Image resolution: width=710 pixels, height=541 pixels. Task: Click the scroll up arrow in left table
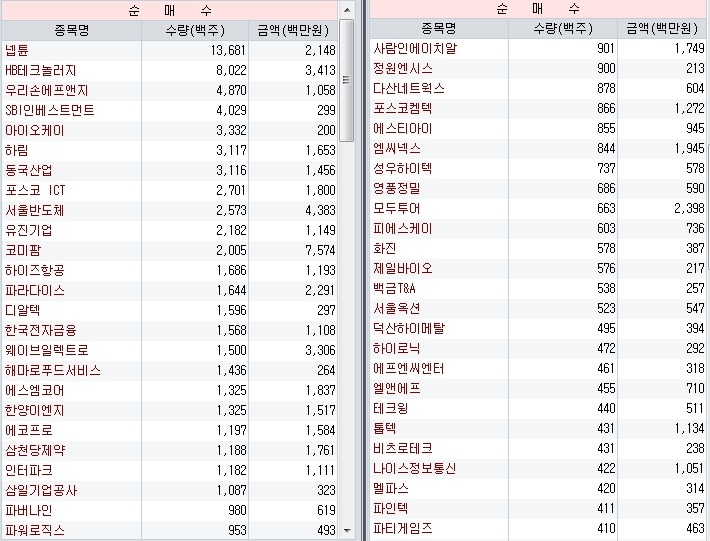coord(347,10)
